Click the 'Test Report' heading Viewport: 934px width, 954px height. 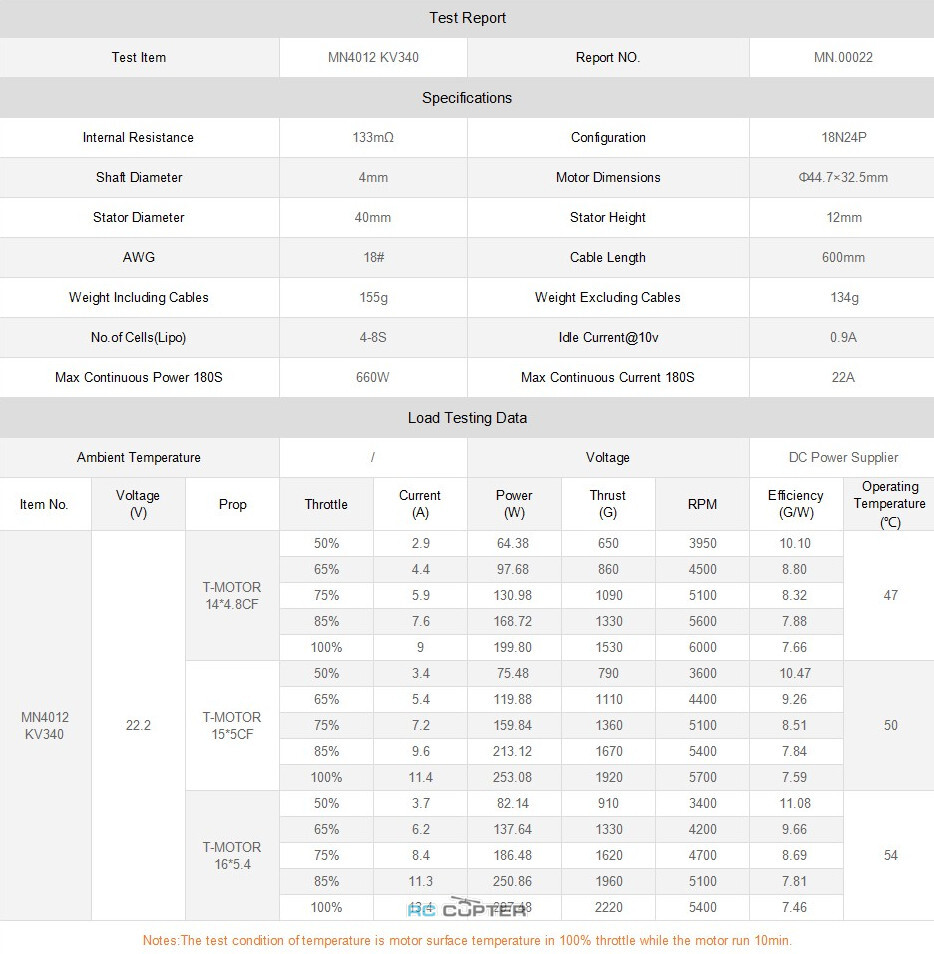coord(467,18)
